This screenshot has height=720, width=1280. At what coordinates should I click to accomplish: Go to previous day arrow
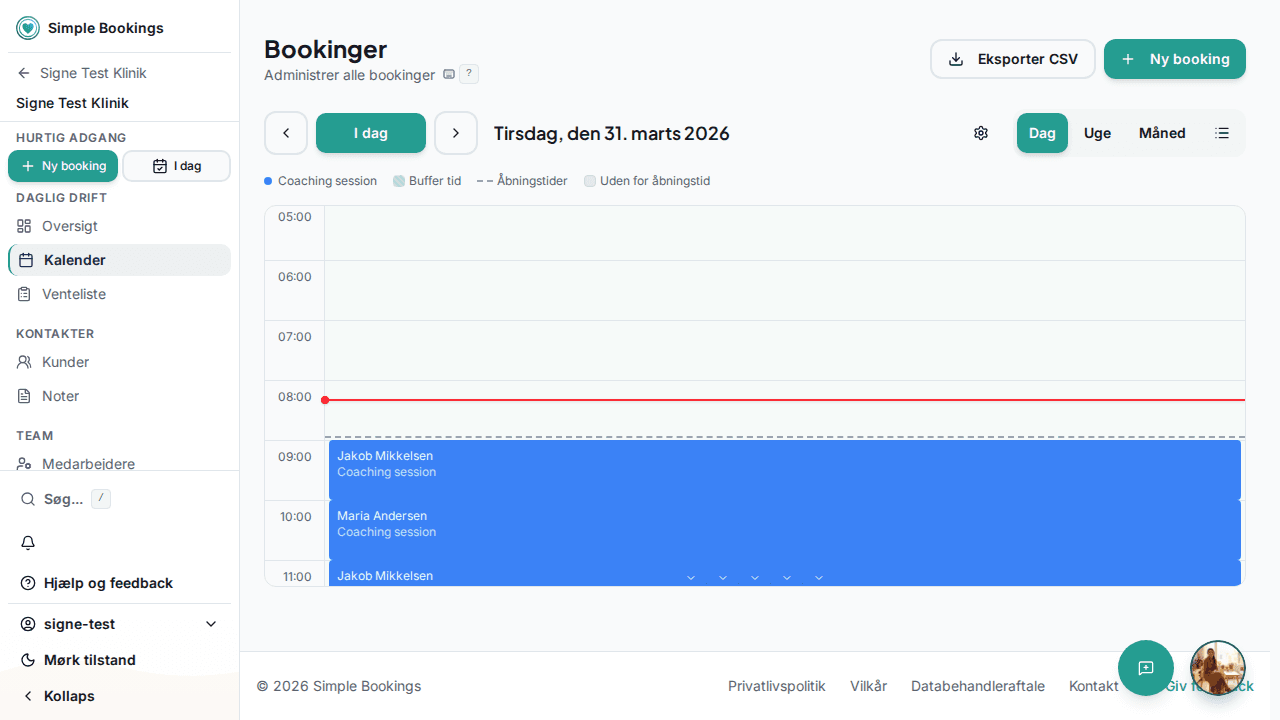[x=286, y=133]
